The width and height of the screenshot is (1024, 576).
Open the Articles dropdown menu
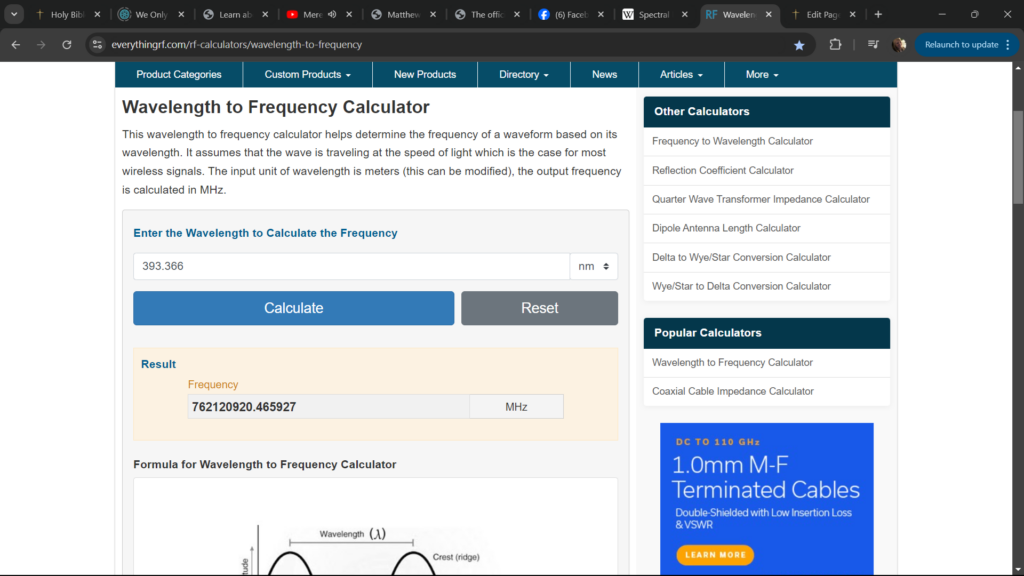click(680, 75)
